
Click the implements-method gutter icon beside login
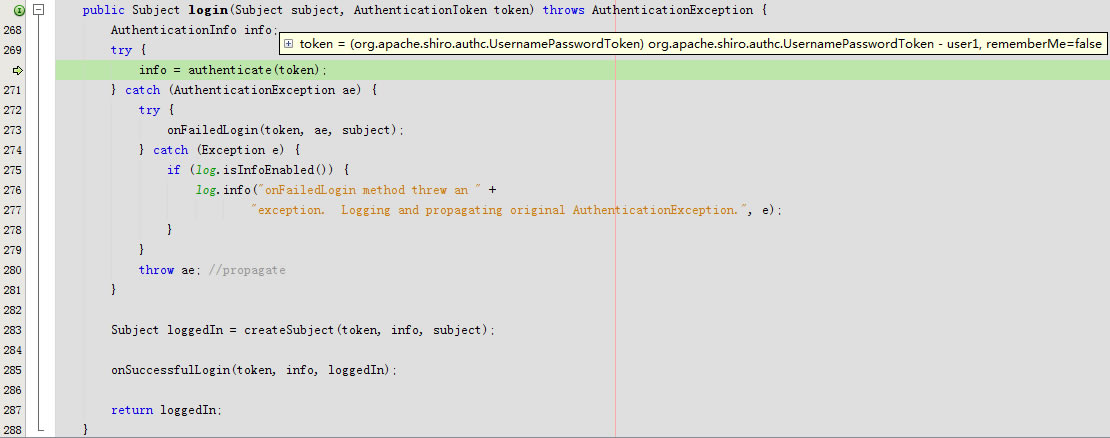(x=18, y=10)
